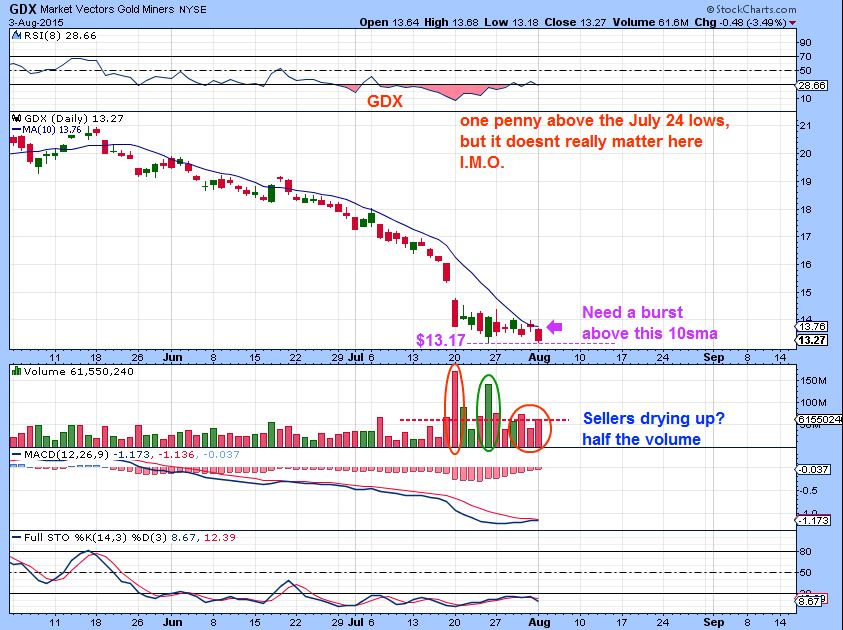This screenshot has height=630, width=843.
Task: Click the 13.76 price tag on the axis
Action: click(x=812, y=327)
